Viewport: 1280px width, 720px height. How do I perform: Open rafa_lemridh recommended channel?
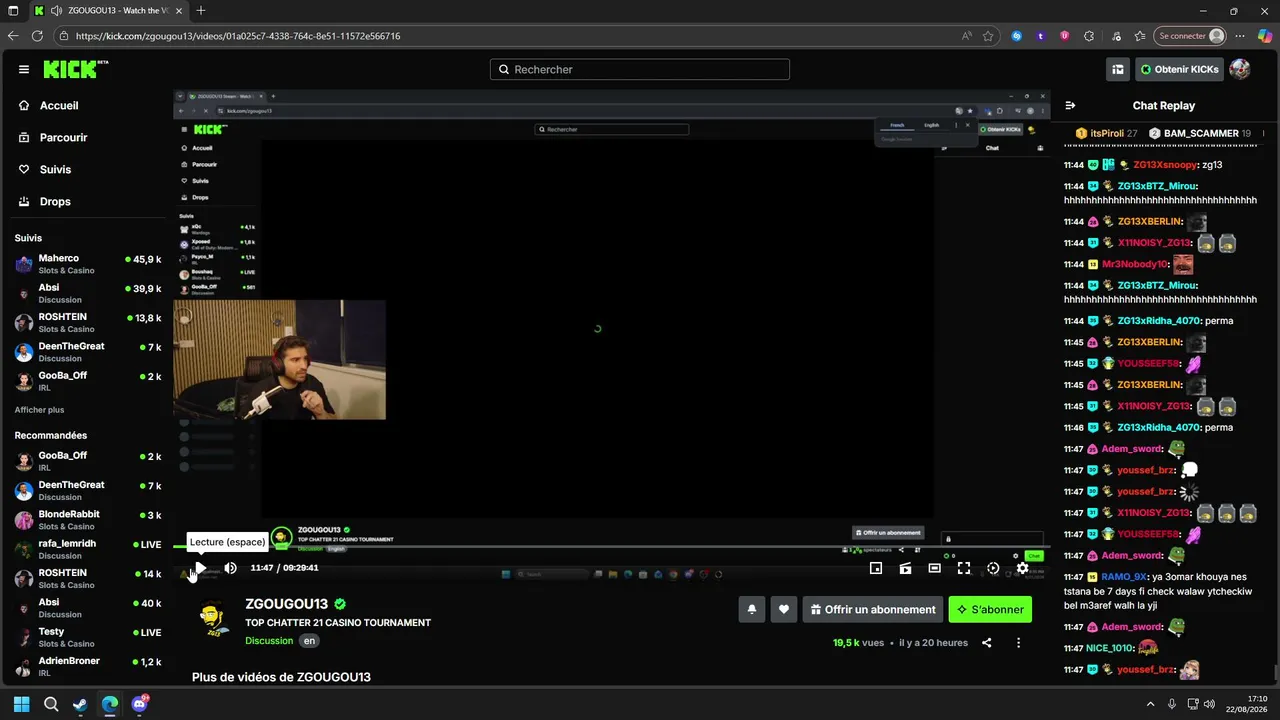coord(88,549)
